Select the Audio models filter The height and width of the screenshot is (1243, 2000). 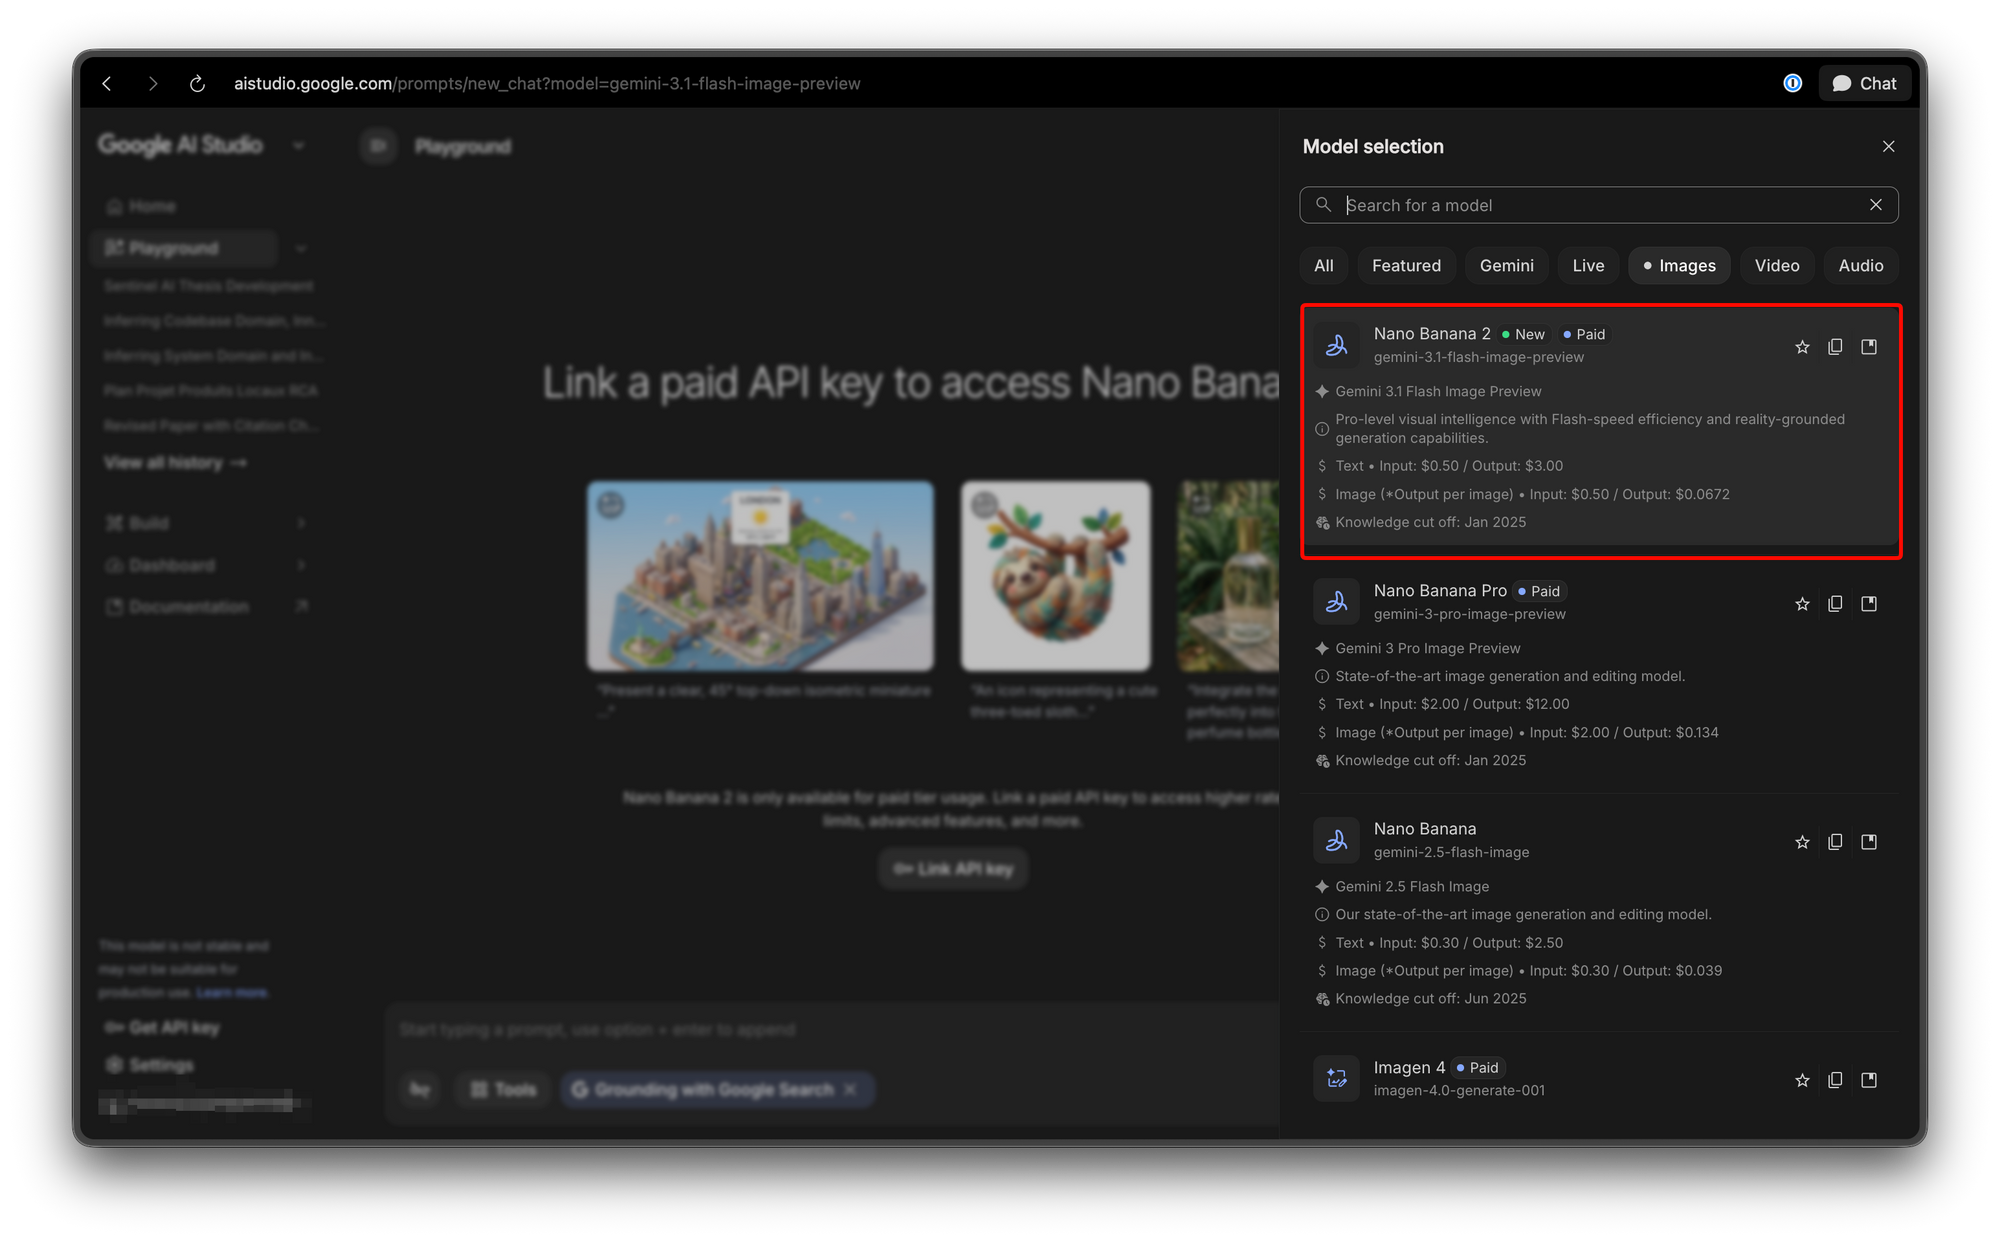click(x=1861, y=266)
